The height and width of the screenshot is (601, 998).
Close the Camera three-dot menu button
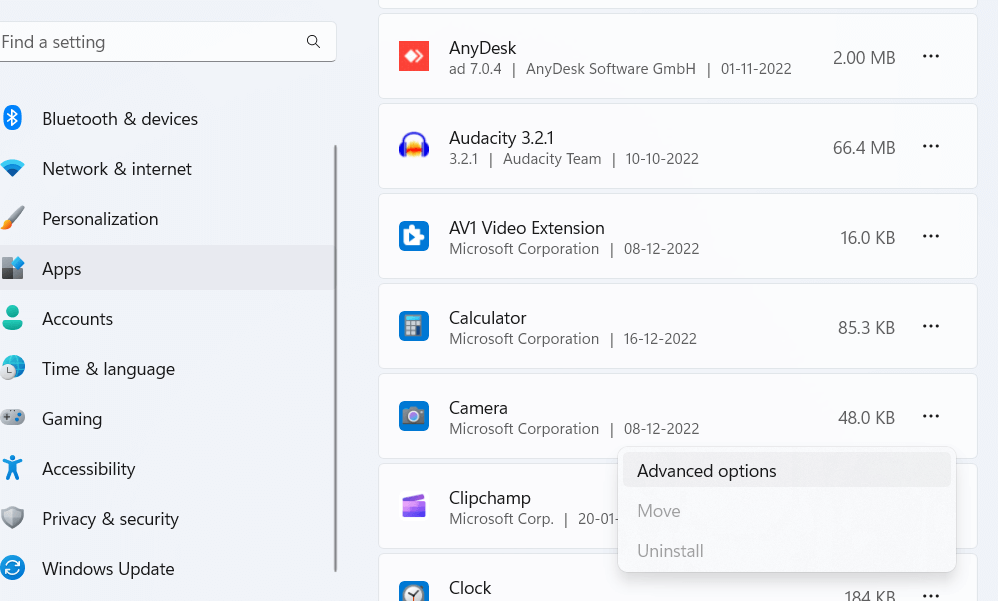coord(931,416)
